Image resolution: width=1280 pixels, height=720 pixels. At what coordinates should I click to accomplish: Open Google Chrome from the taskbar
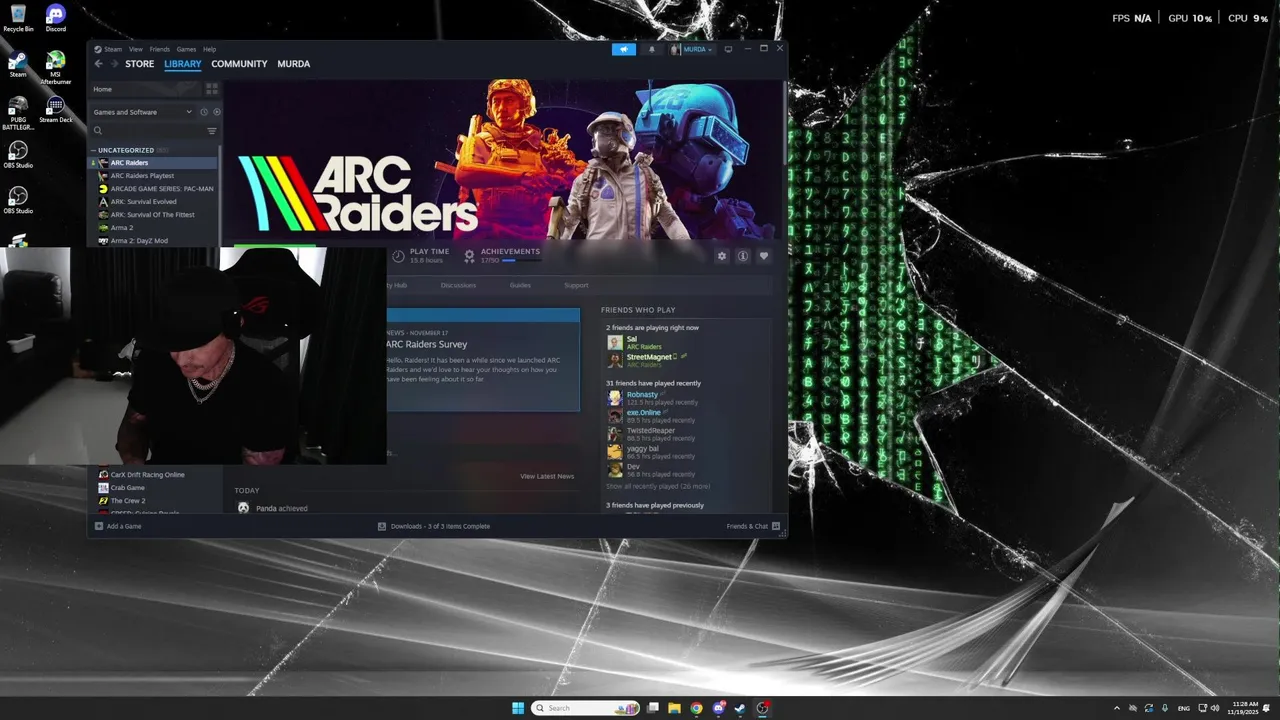[x=696, y=708]
